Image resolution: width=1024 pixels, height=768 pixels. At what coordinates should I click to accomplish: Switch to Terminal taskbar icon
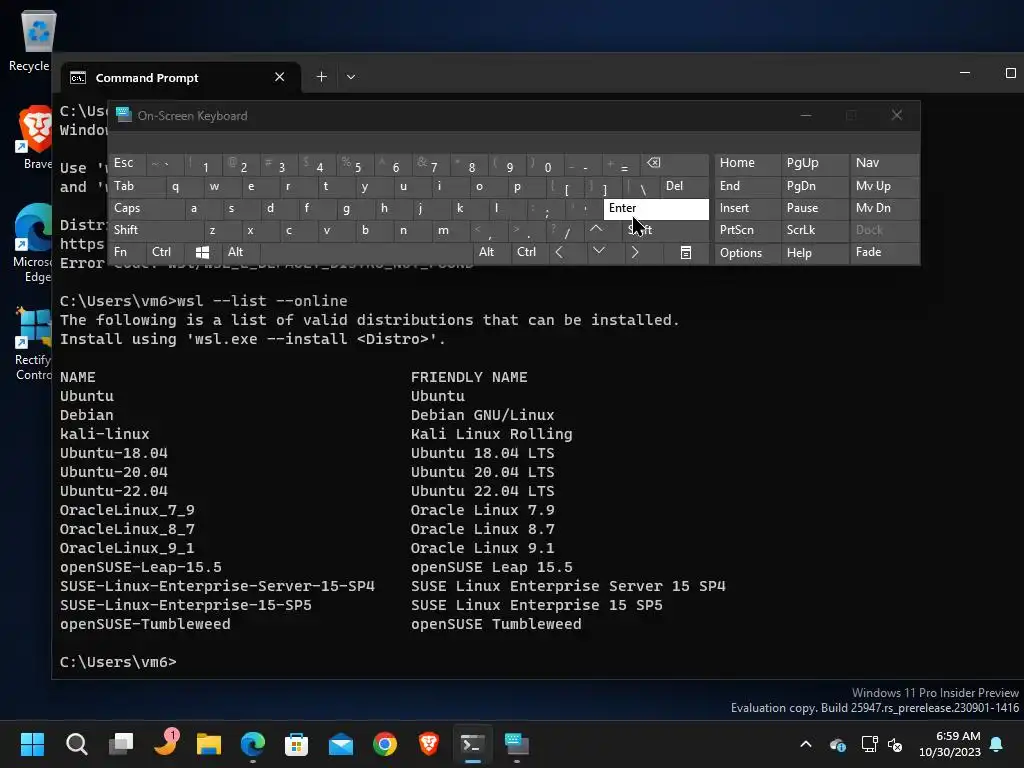(x=473, y=744)
